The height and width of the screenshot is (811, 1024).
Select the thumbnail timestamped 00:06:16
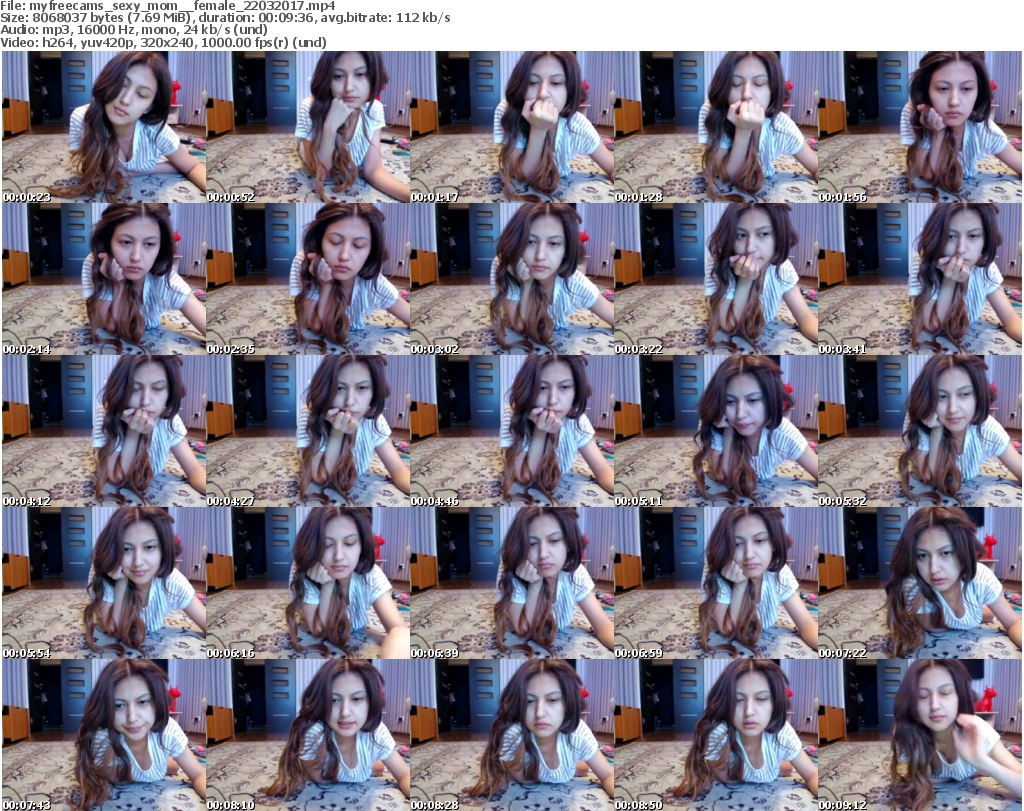[308, 583]
